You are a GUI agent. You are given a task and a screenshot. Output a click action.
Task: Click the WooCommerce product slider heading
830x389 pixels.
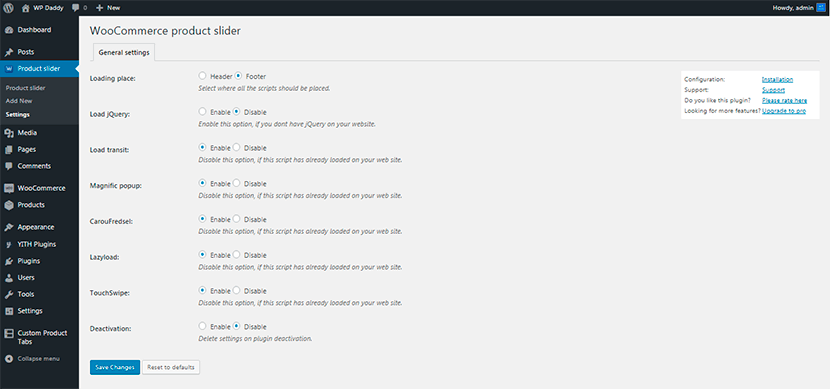point(165,31)
